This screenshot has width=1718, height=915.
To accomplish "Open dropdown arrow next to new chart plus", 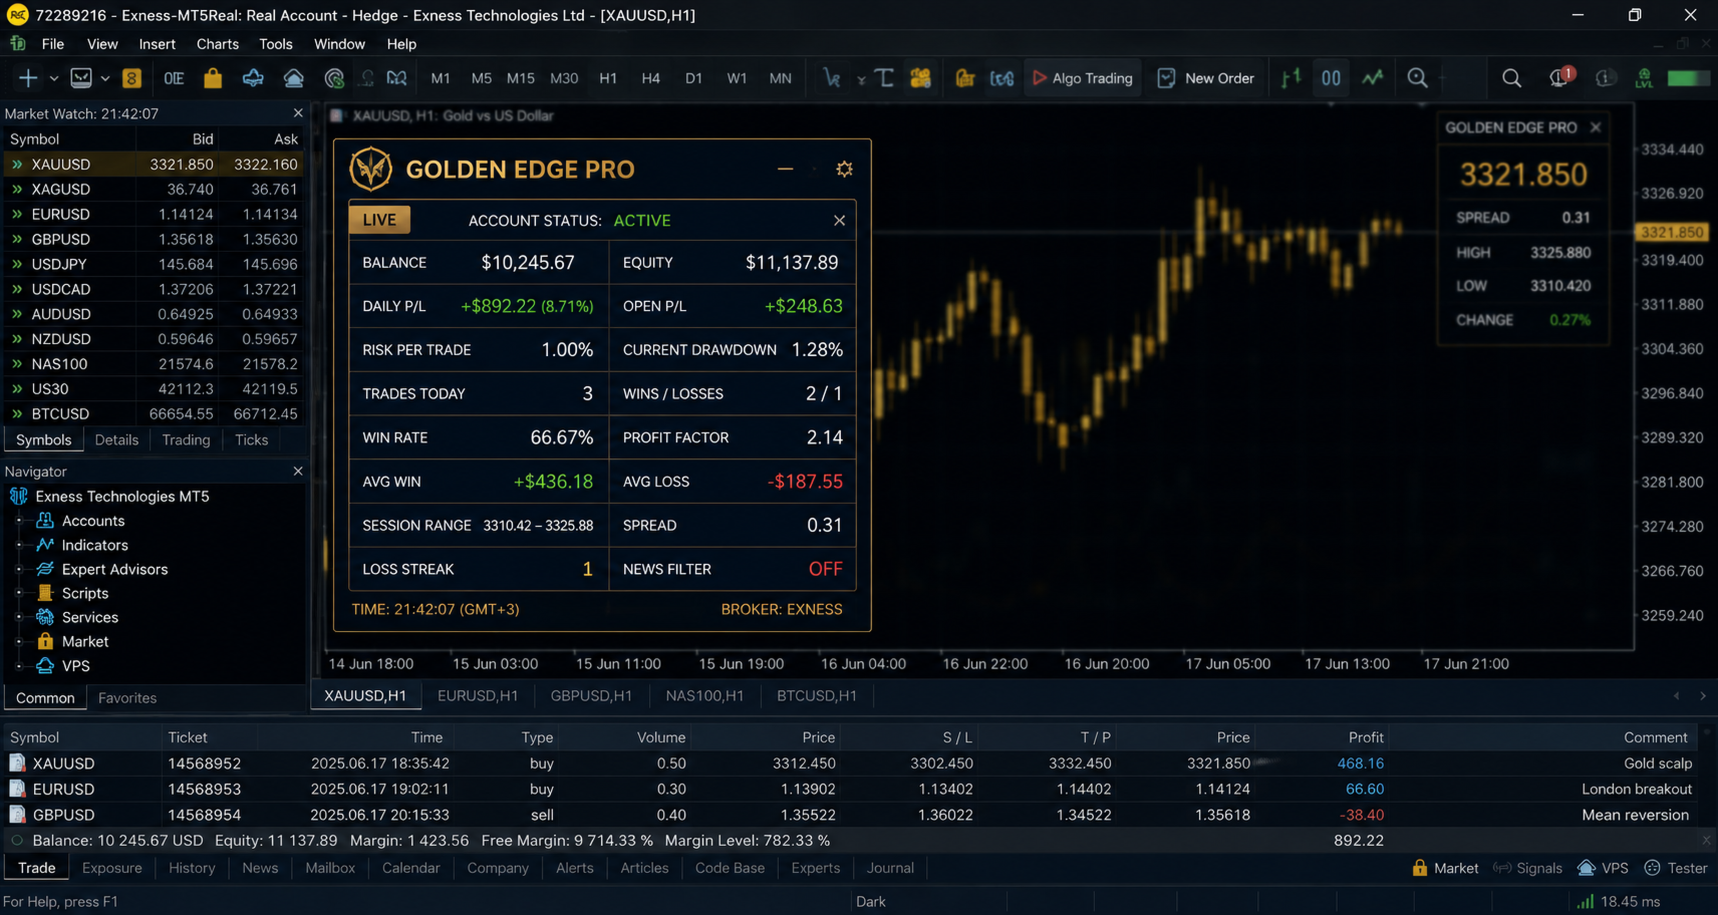I will point(54,78).
